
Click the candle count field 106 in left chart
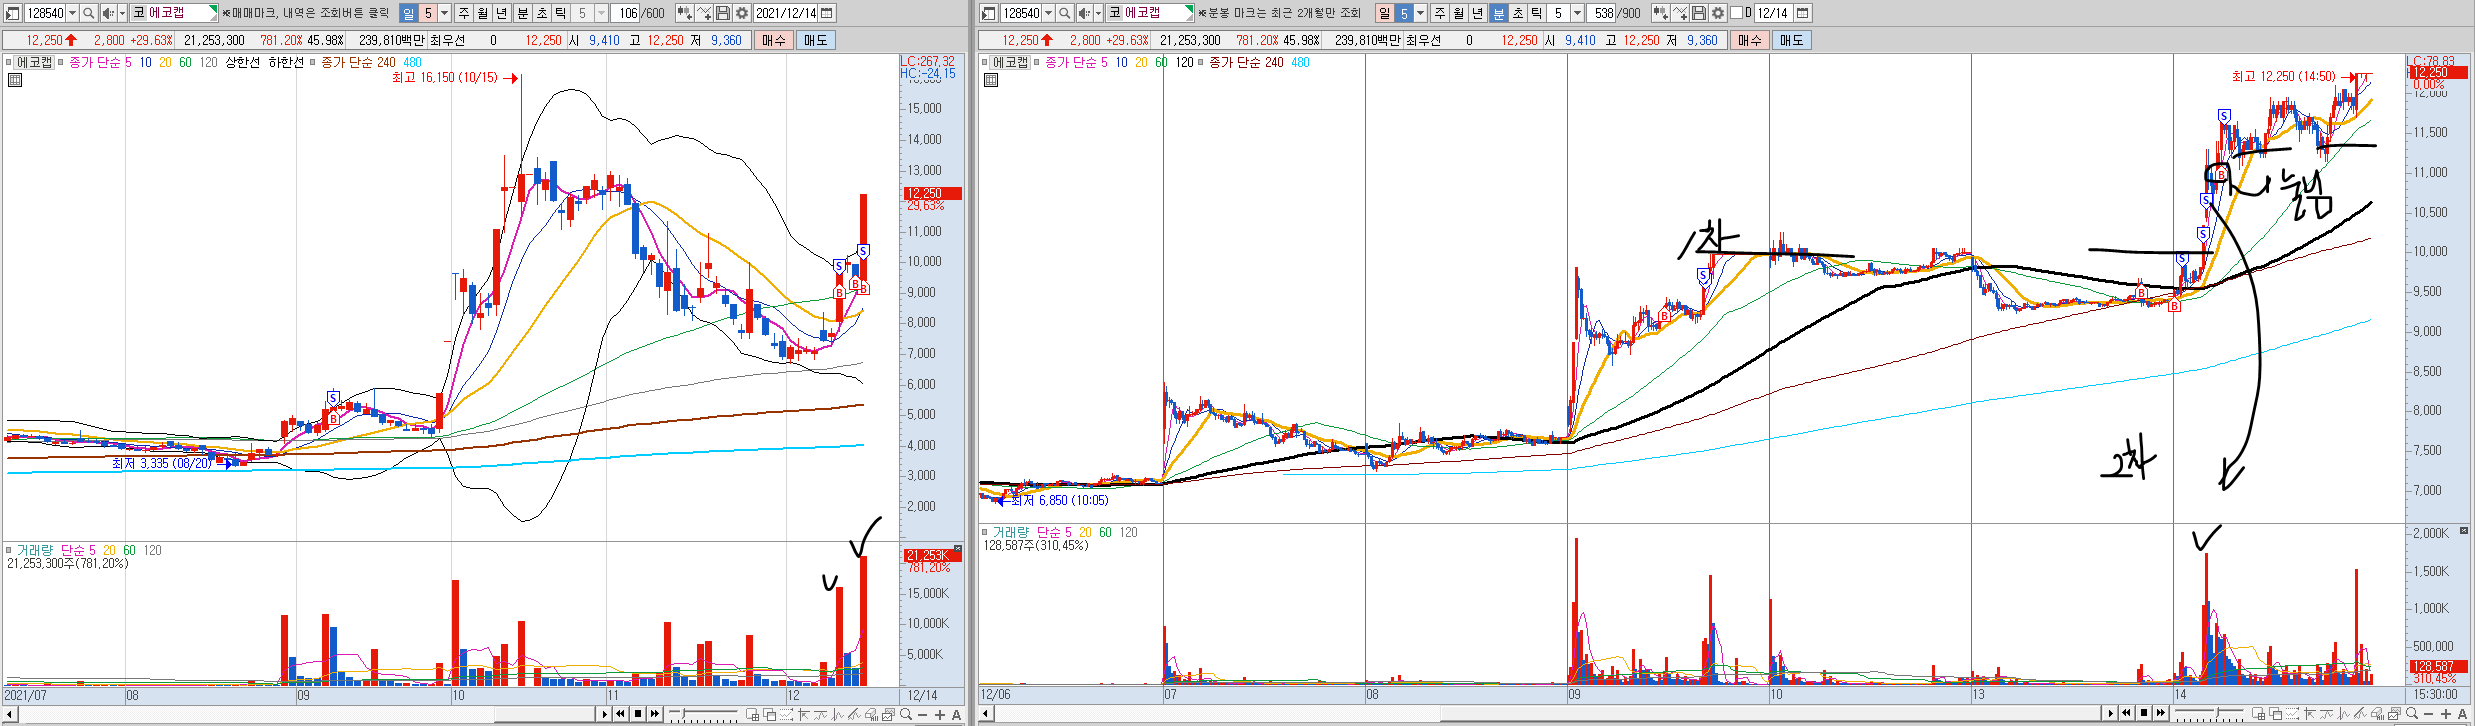click(625, 13)
